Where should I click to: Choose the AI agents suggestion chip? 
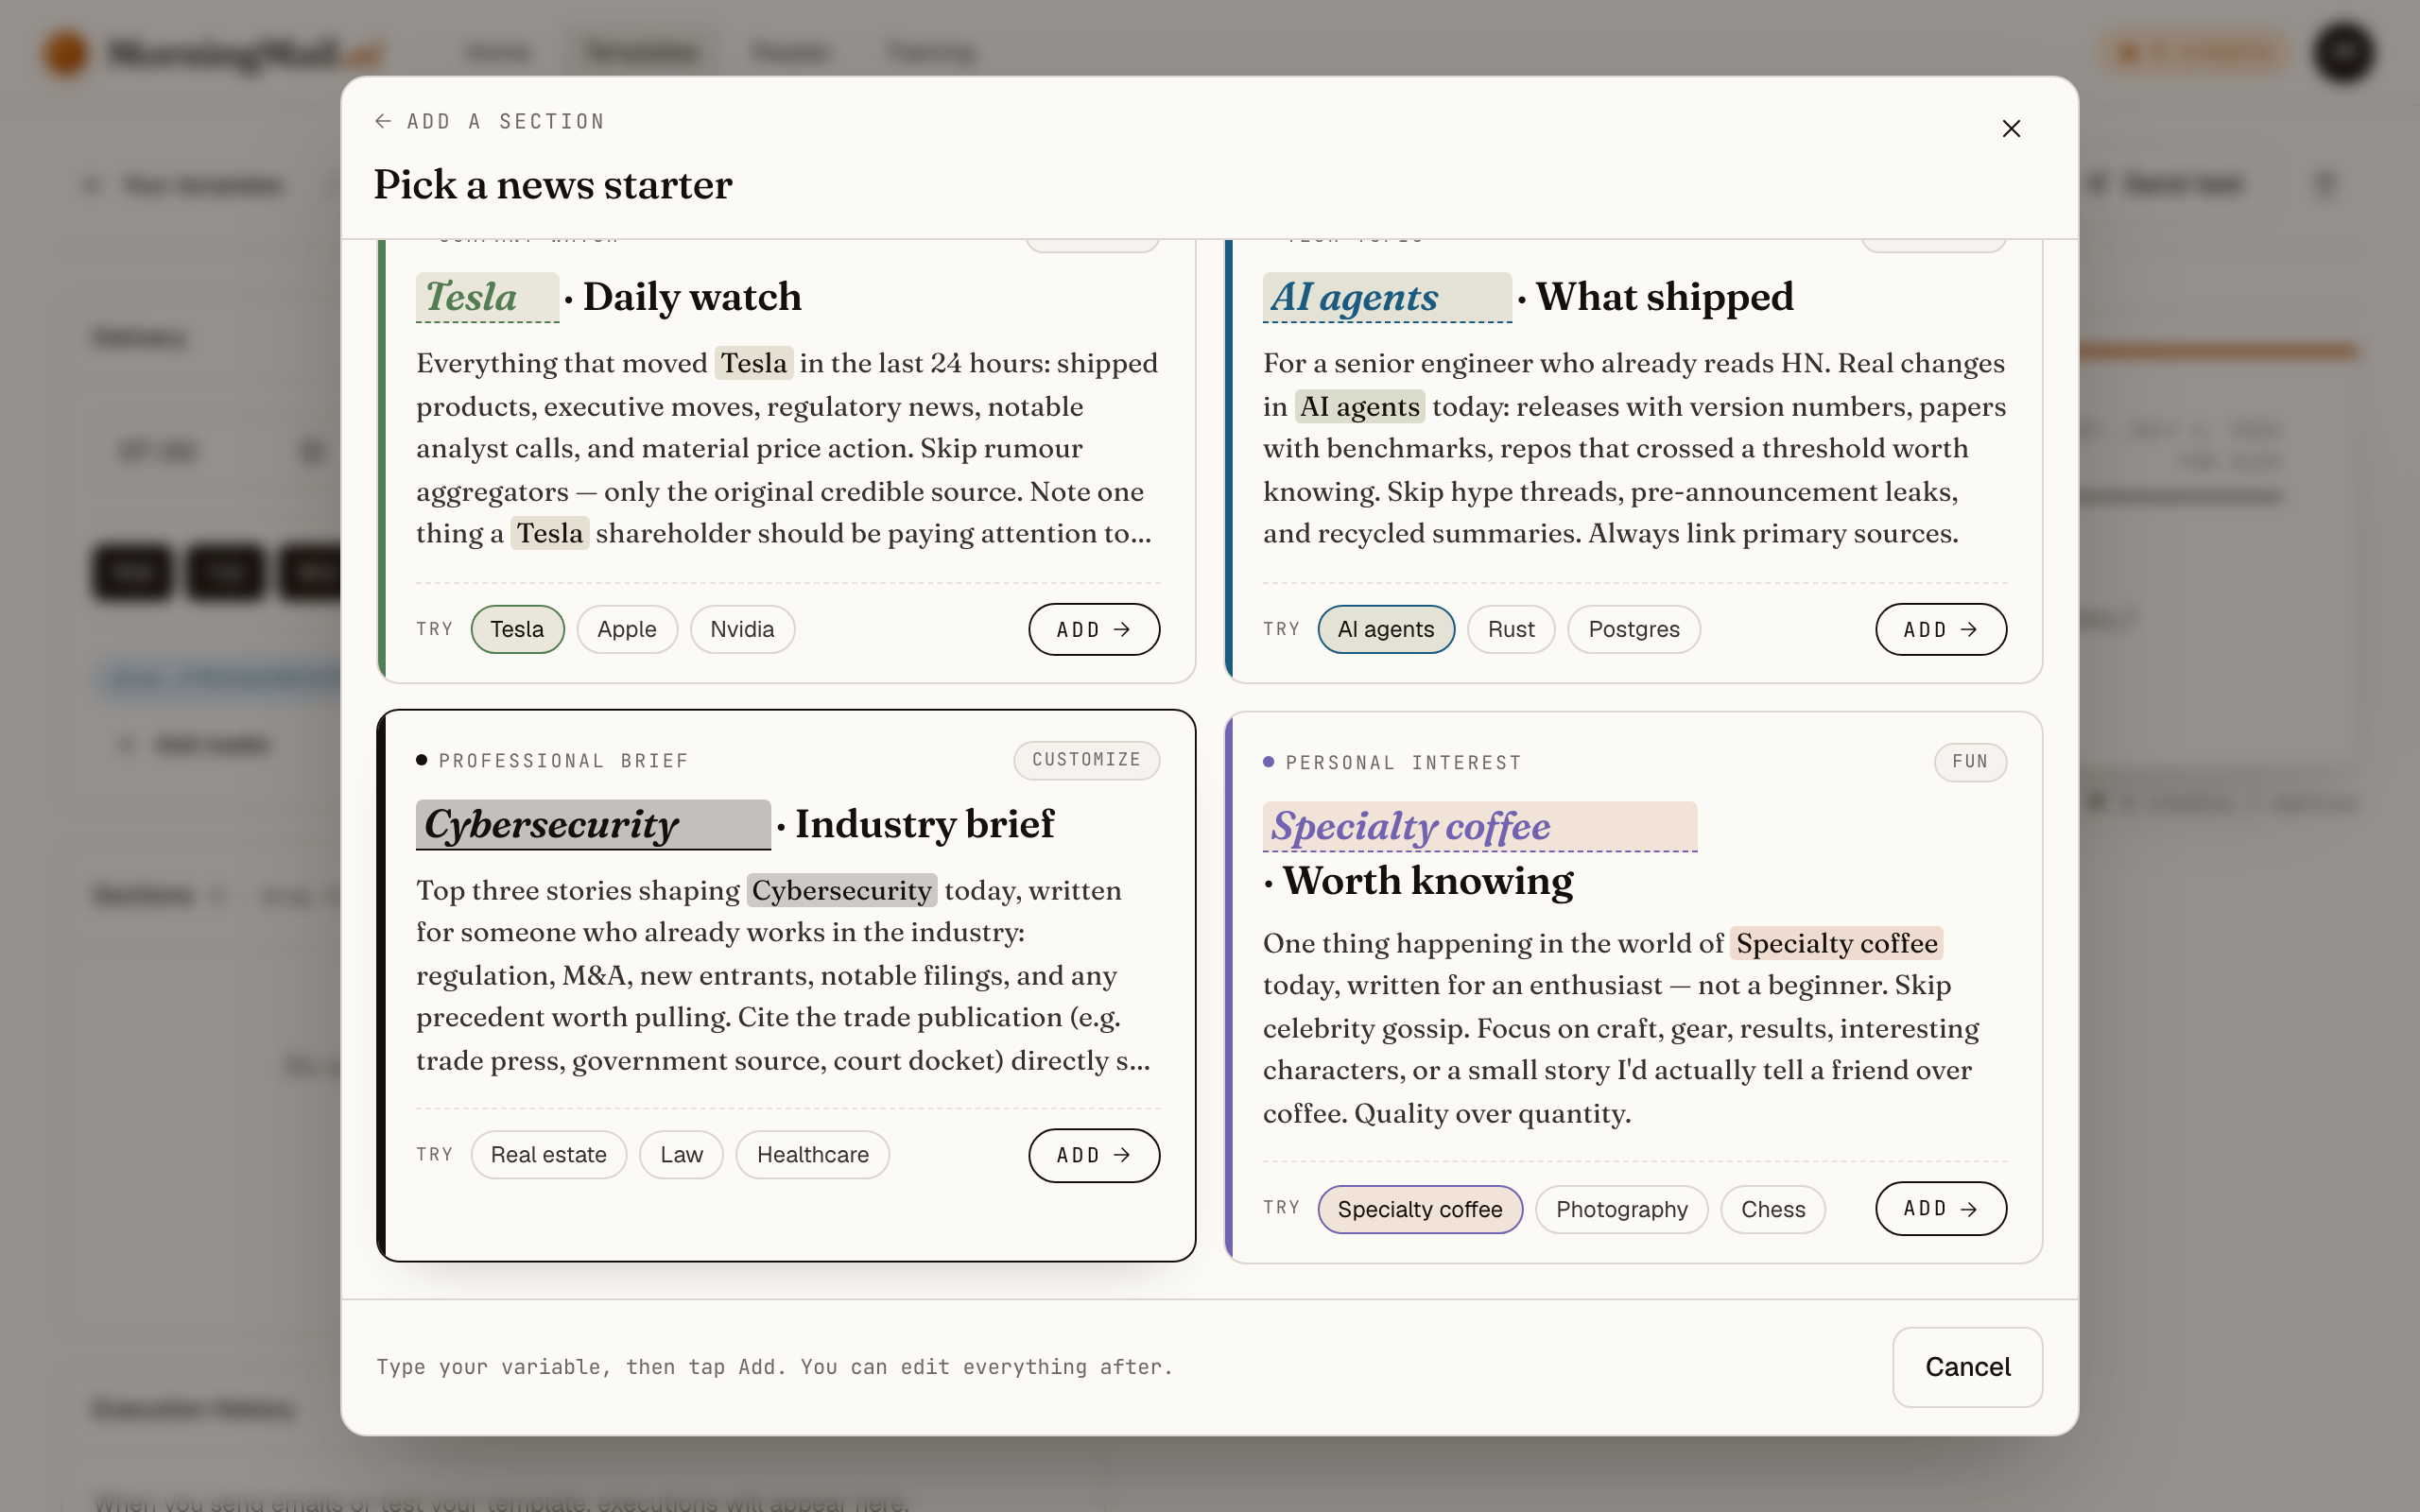click(x=1386, y=629)
